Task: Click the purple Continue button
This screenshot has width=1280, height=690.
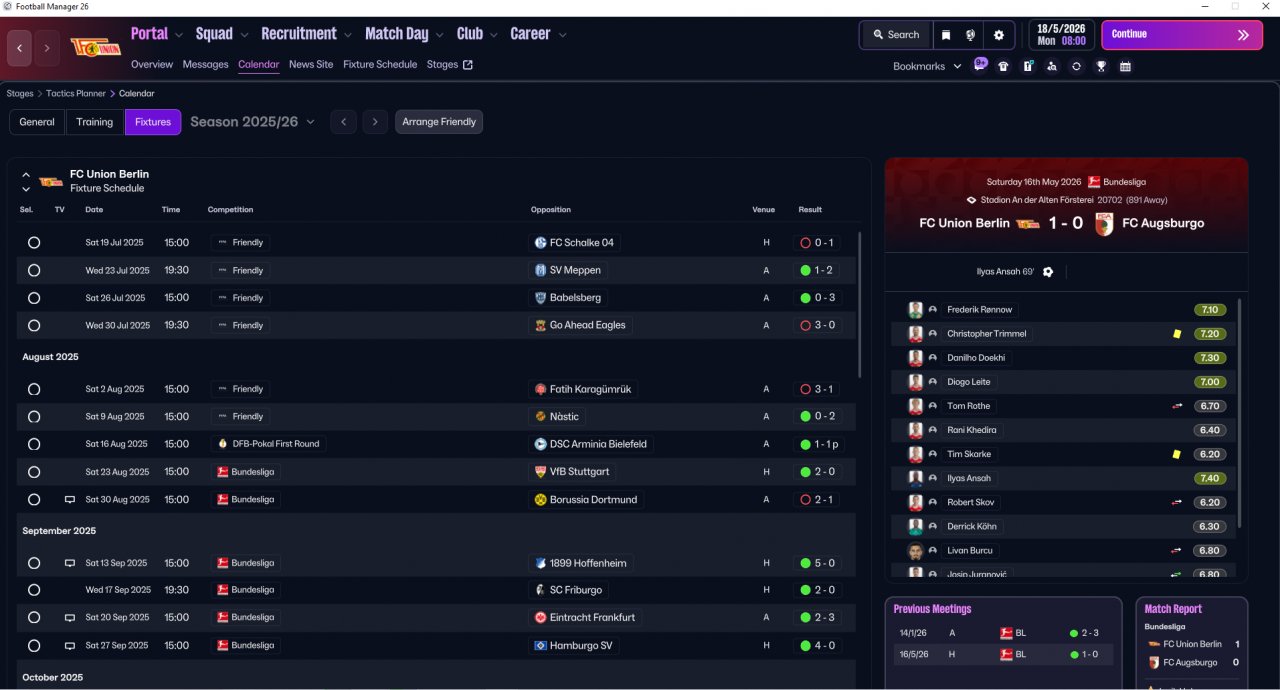Action: click(x=1182, y=35)
